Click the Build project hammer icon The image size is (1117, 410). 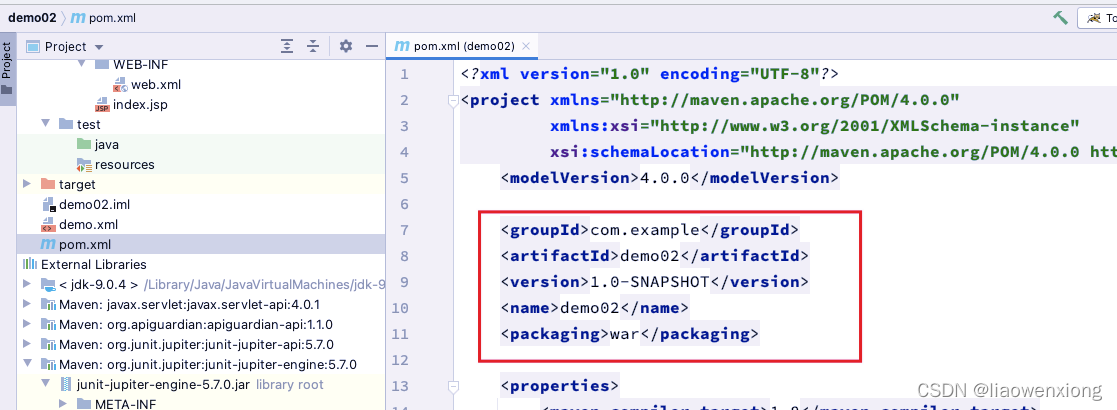[x=1061, y=19]
